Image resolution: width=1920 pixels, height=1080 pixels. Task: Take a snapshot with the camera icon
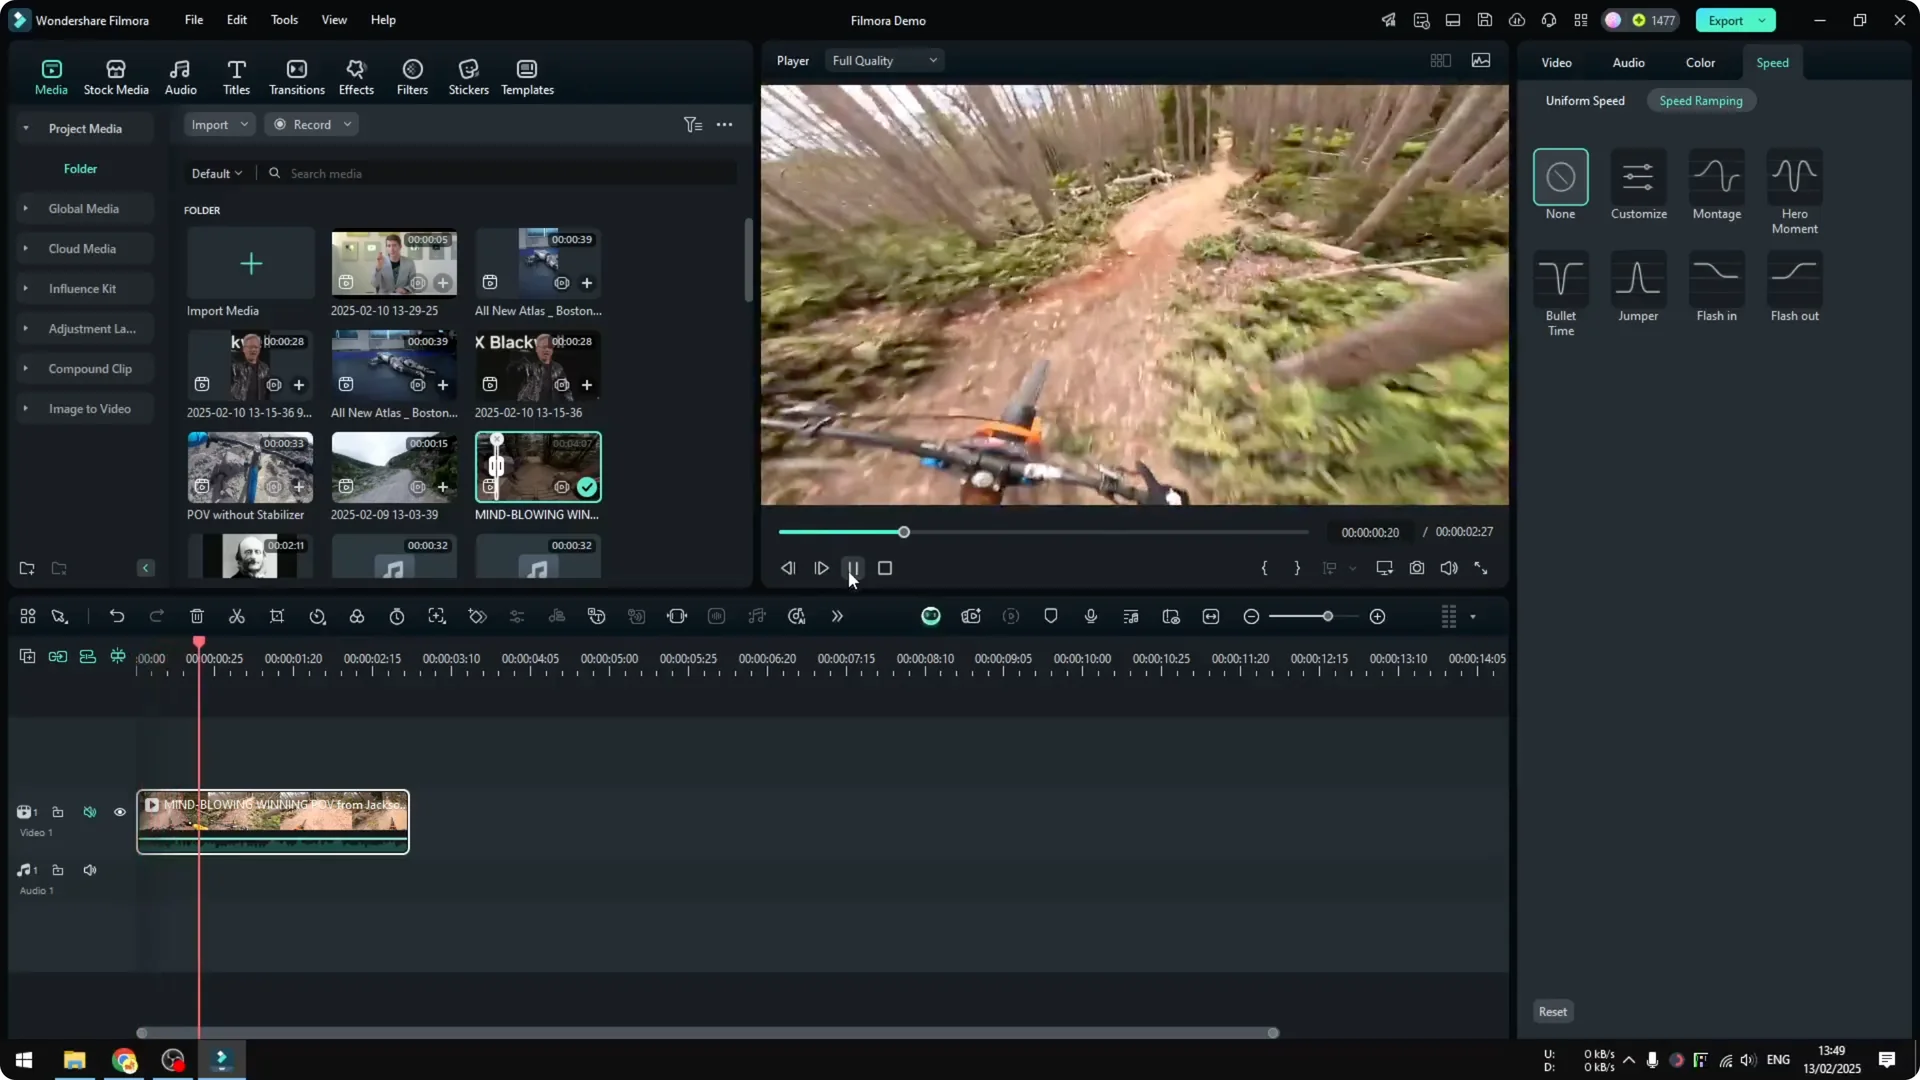[x=1417, y=567]
